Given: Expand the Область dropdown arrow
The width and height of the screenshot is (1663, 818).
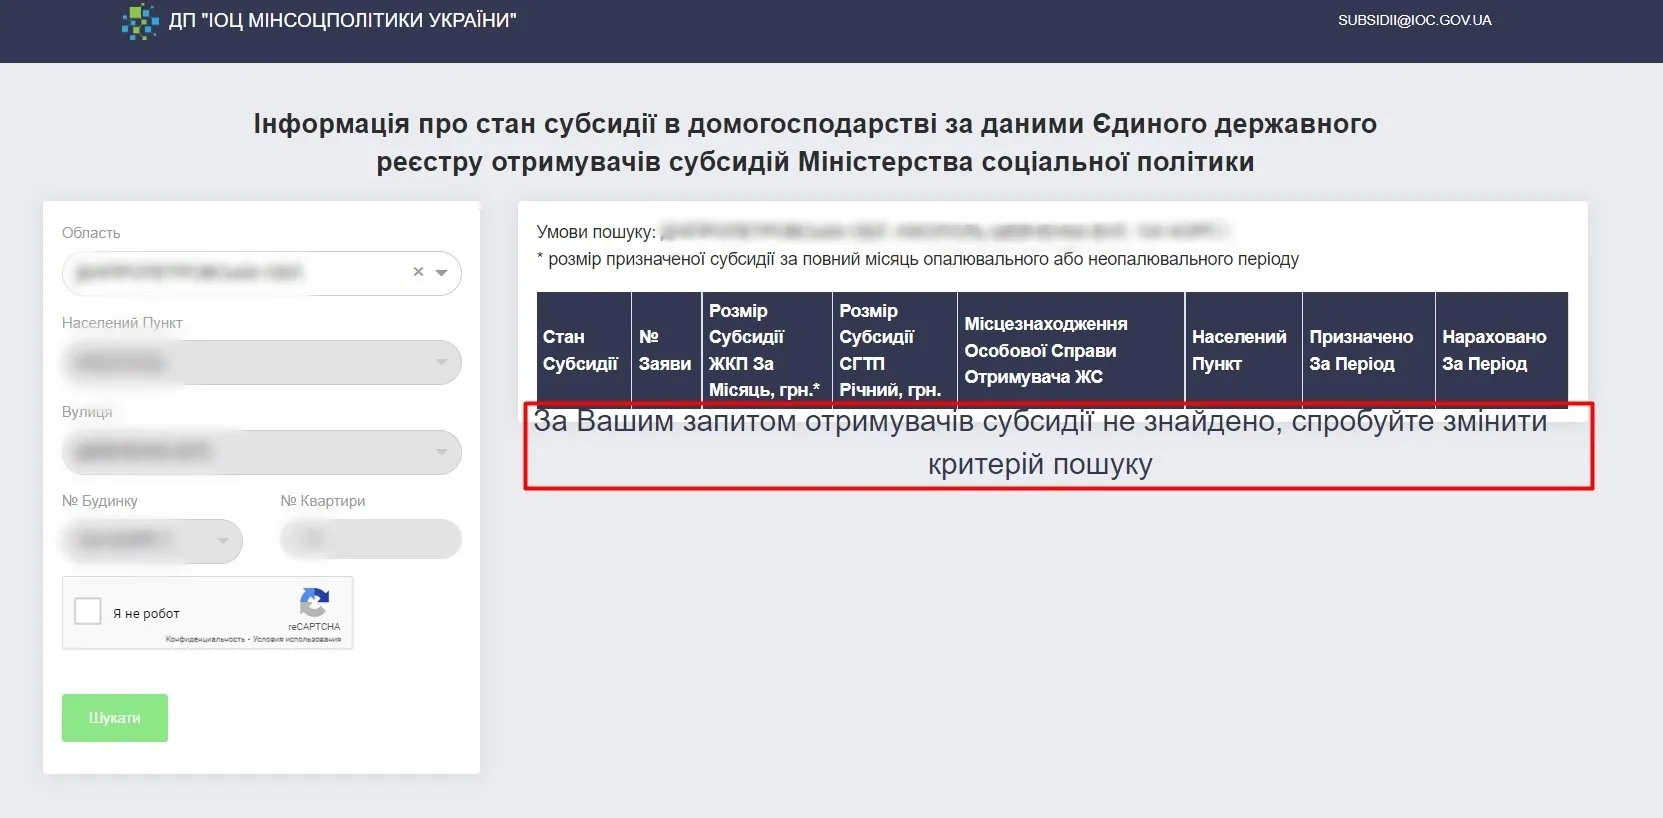Looking at the screenshot, I should [441, 273].
